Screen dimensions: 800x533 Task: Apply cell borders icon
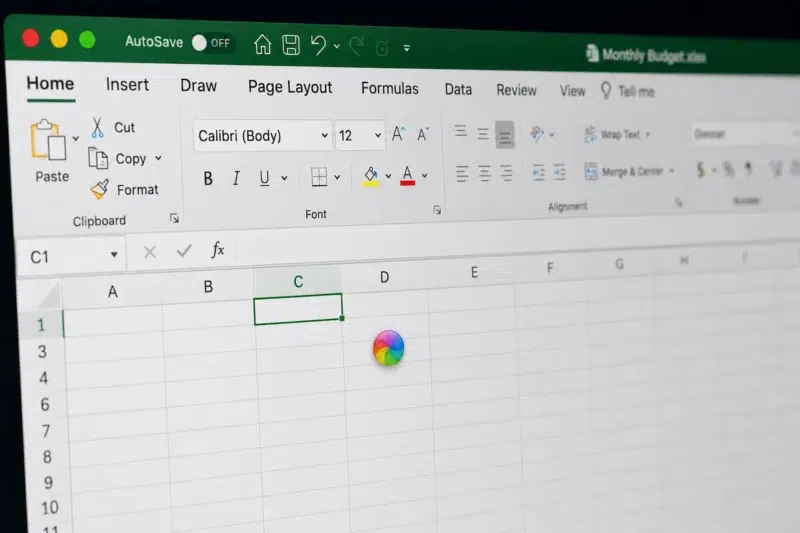pyautogui.click(x=319, y=177)
